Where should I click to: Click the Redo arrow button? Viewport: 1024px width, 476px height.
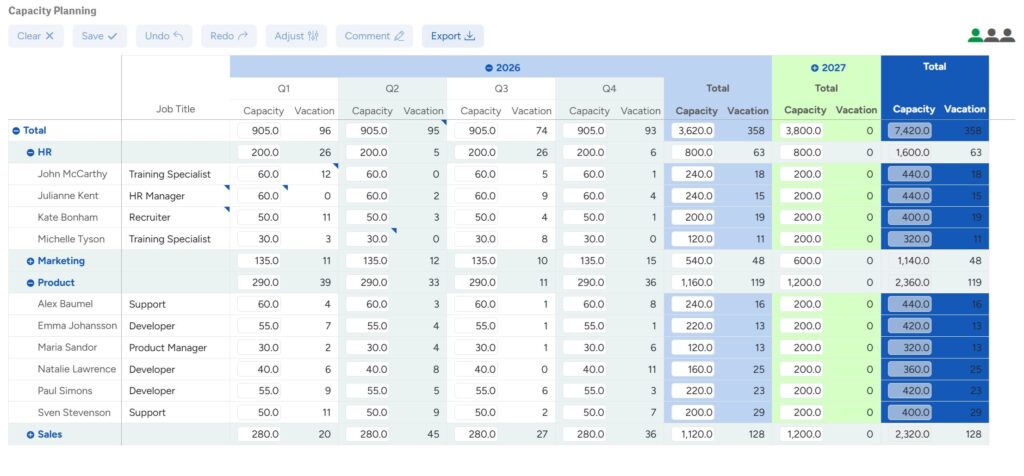coord(229,36)
